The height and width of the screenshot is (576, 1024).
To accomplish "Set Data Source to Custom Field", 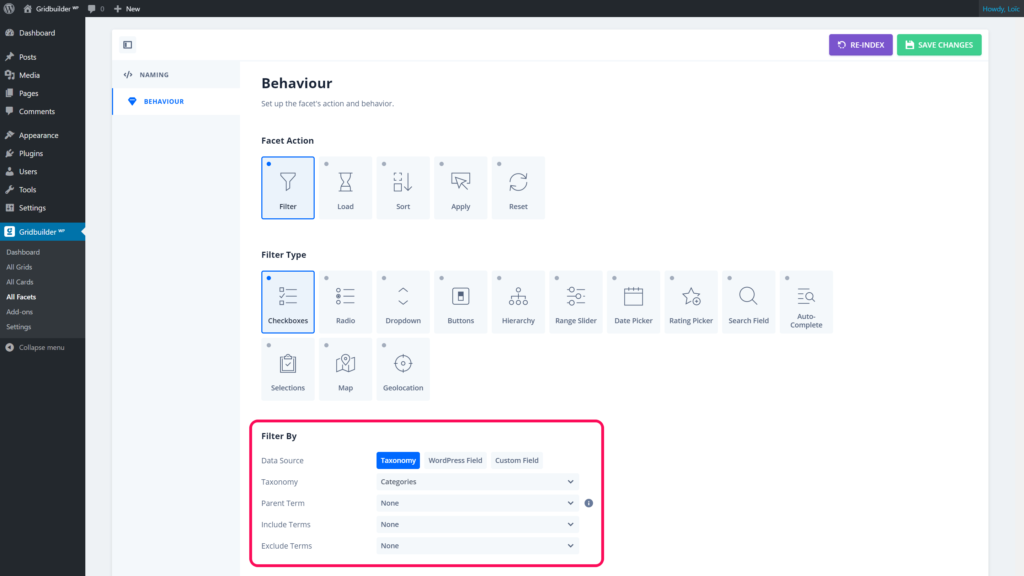I will pyautogui.click(x=517, y=460).
